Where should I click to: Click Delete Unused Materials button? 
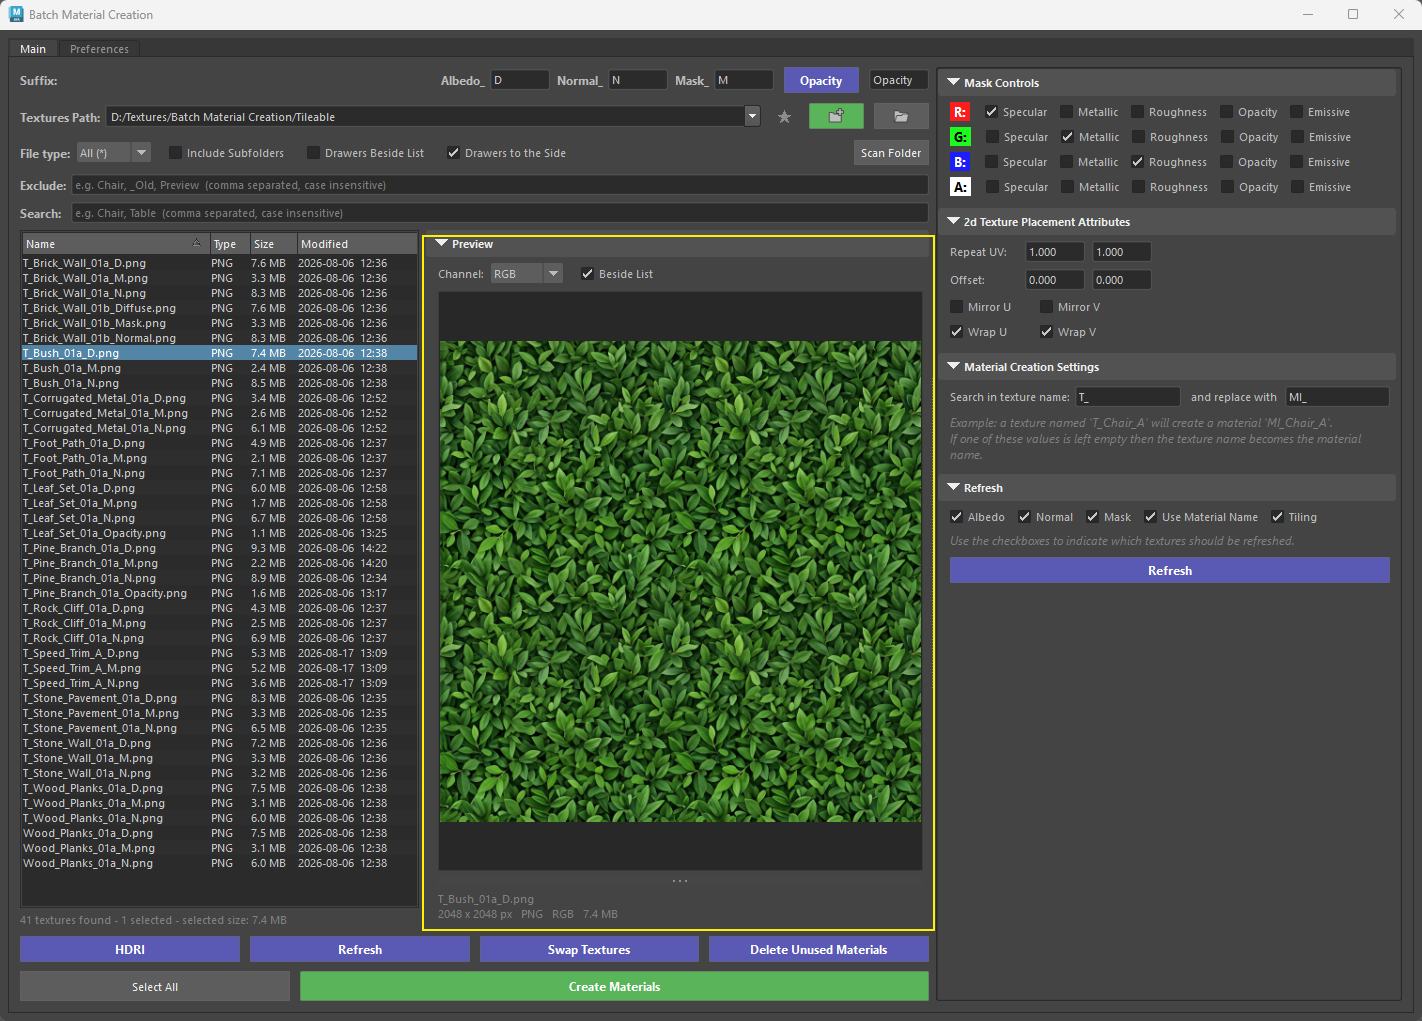coord(819,950)
